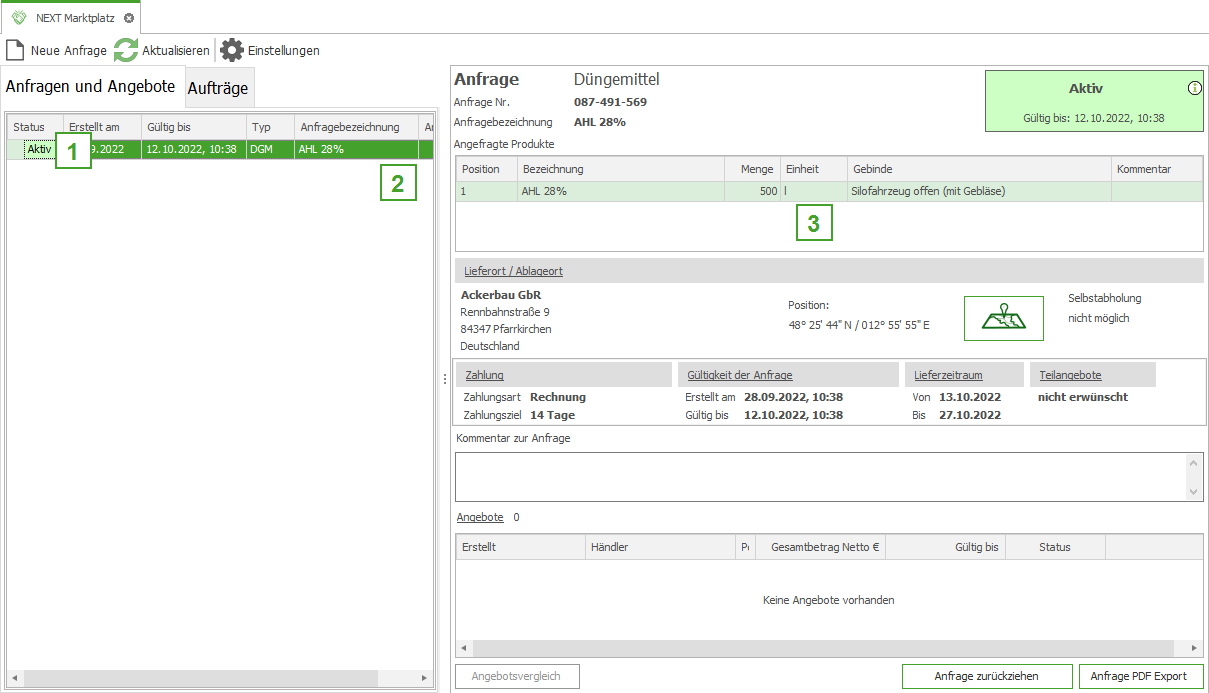Click the NEXT Marktplatz logo icon
Viewport: 1209px width, 693px height.
coord(19,18)
